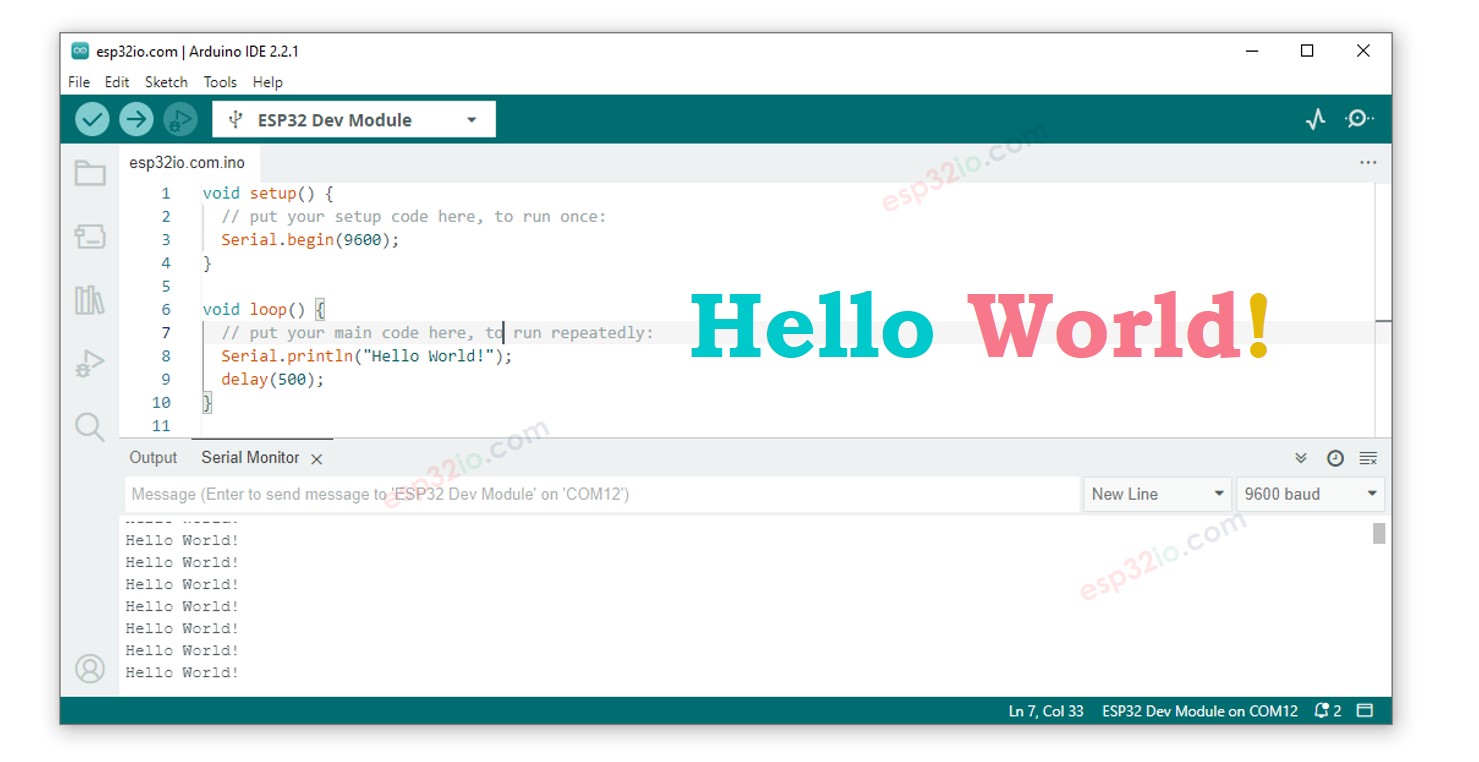This screenshot has width=1479, height=762.
Task: Toggle autoscroll in the Serial Monitor
Action: tap(1301, 458)
